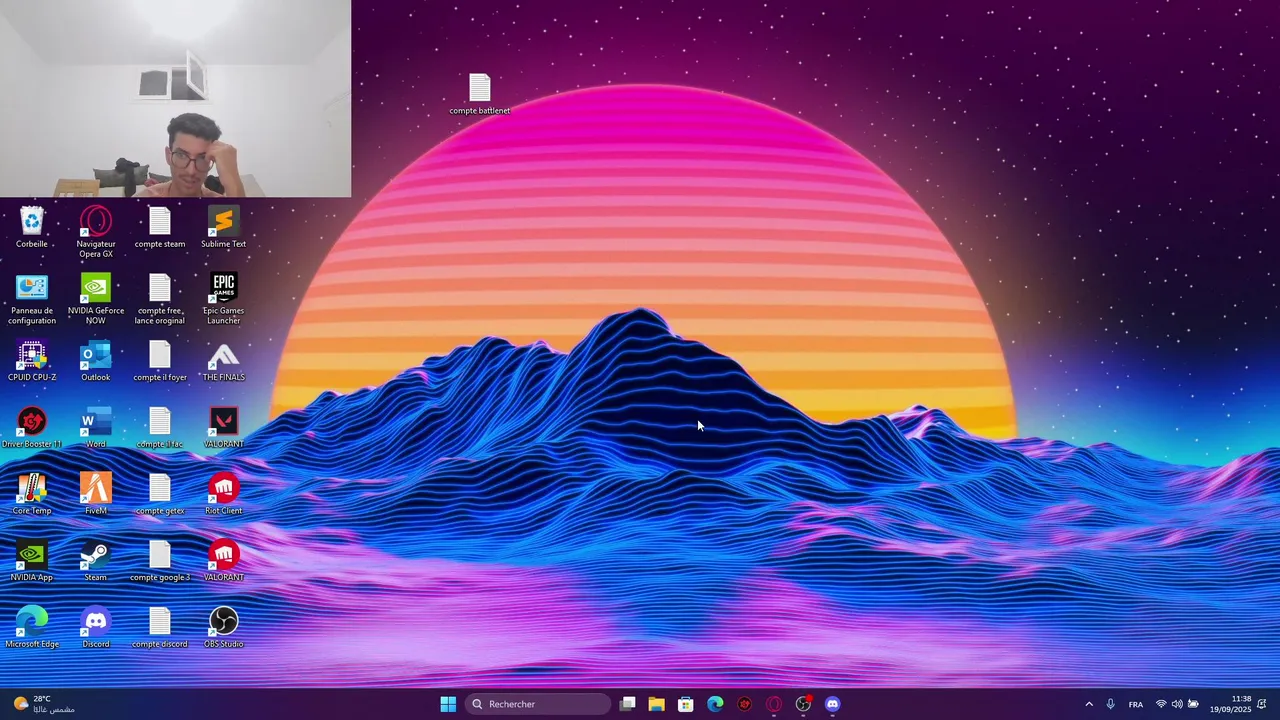Select the compte getex text file
1280x720 pixels.
(160, 495)
